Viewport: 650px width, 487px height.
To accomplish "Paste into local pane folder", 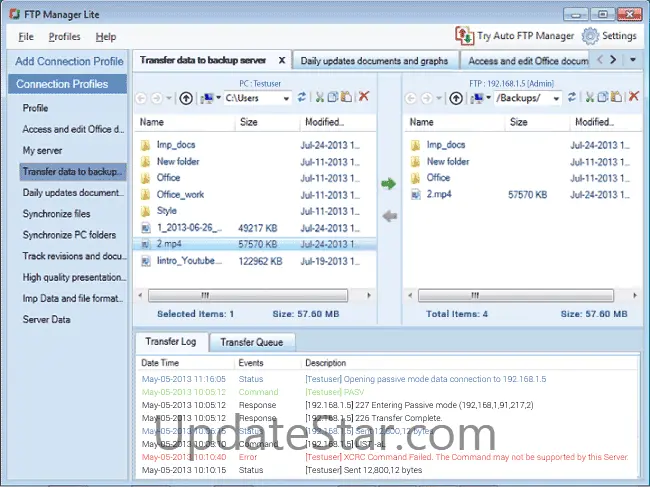I will point(346,97).
